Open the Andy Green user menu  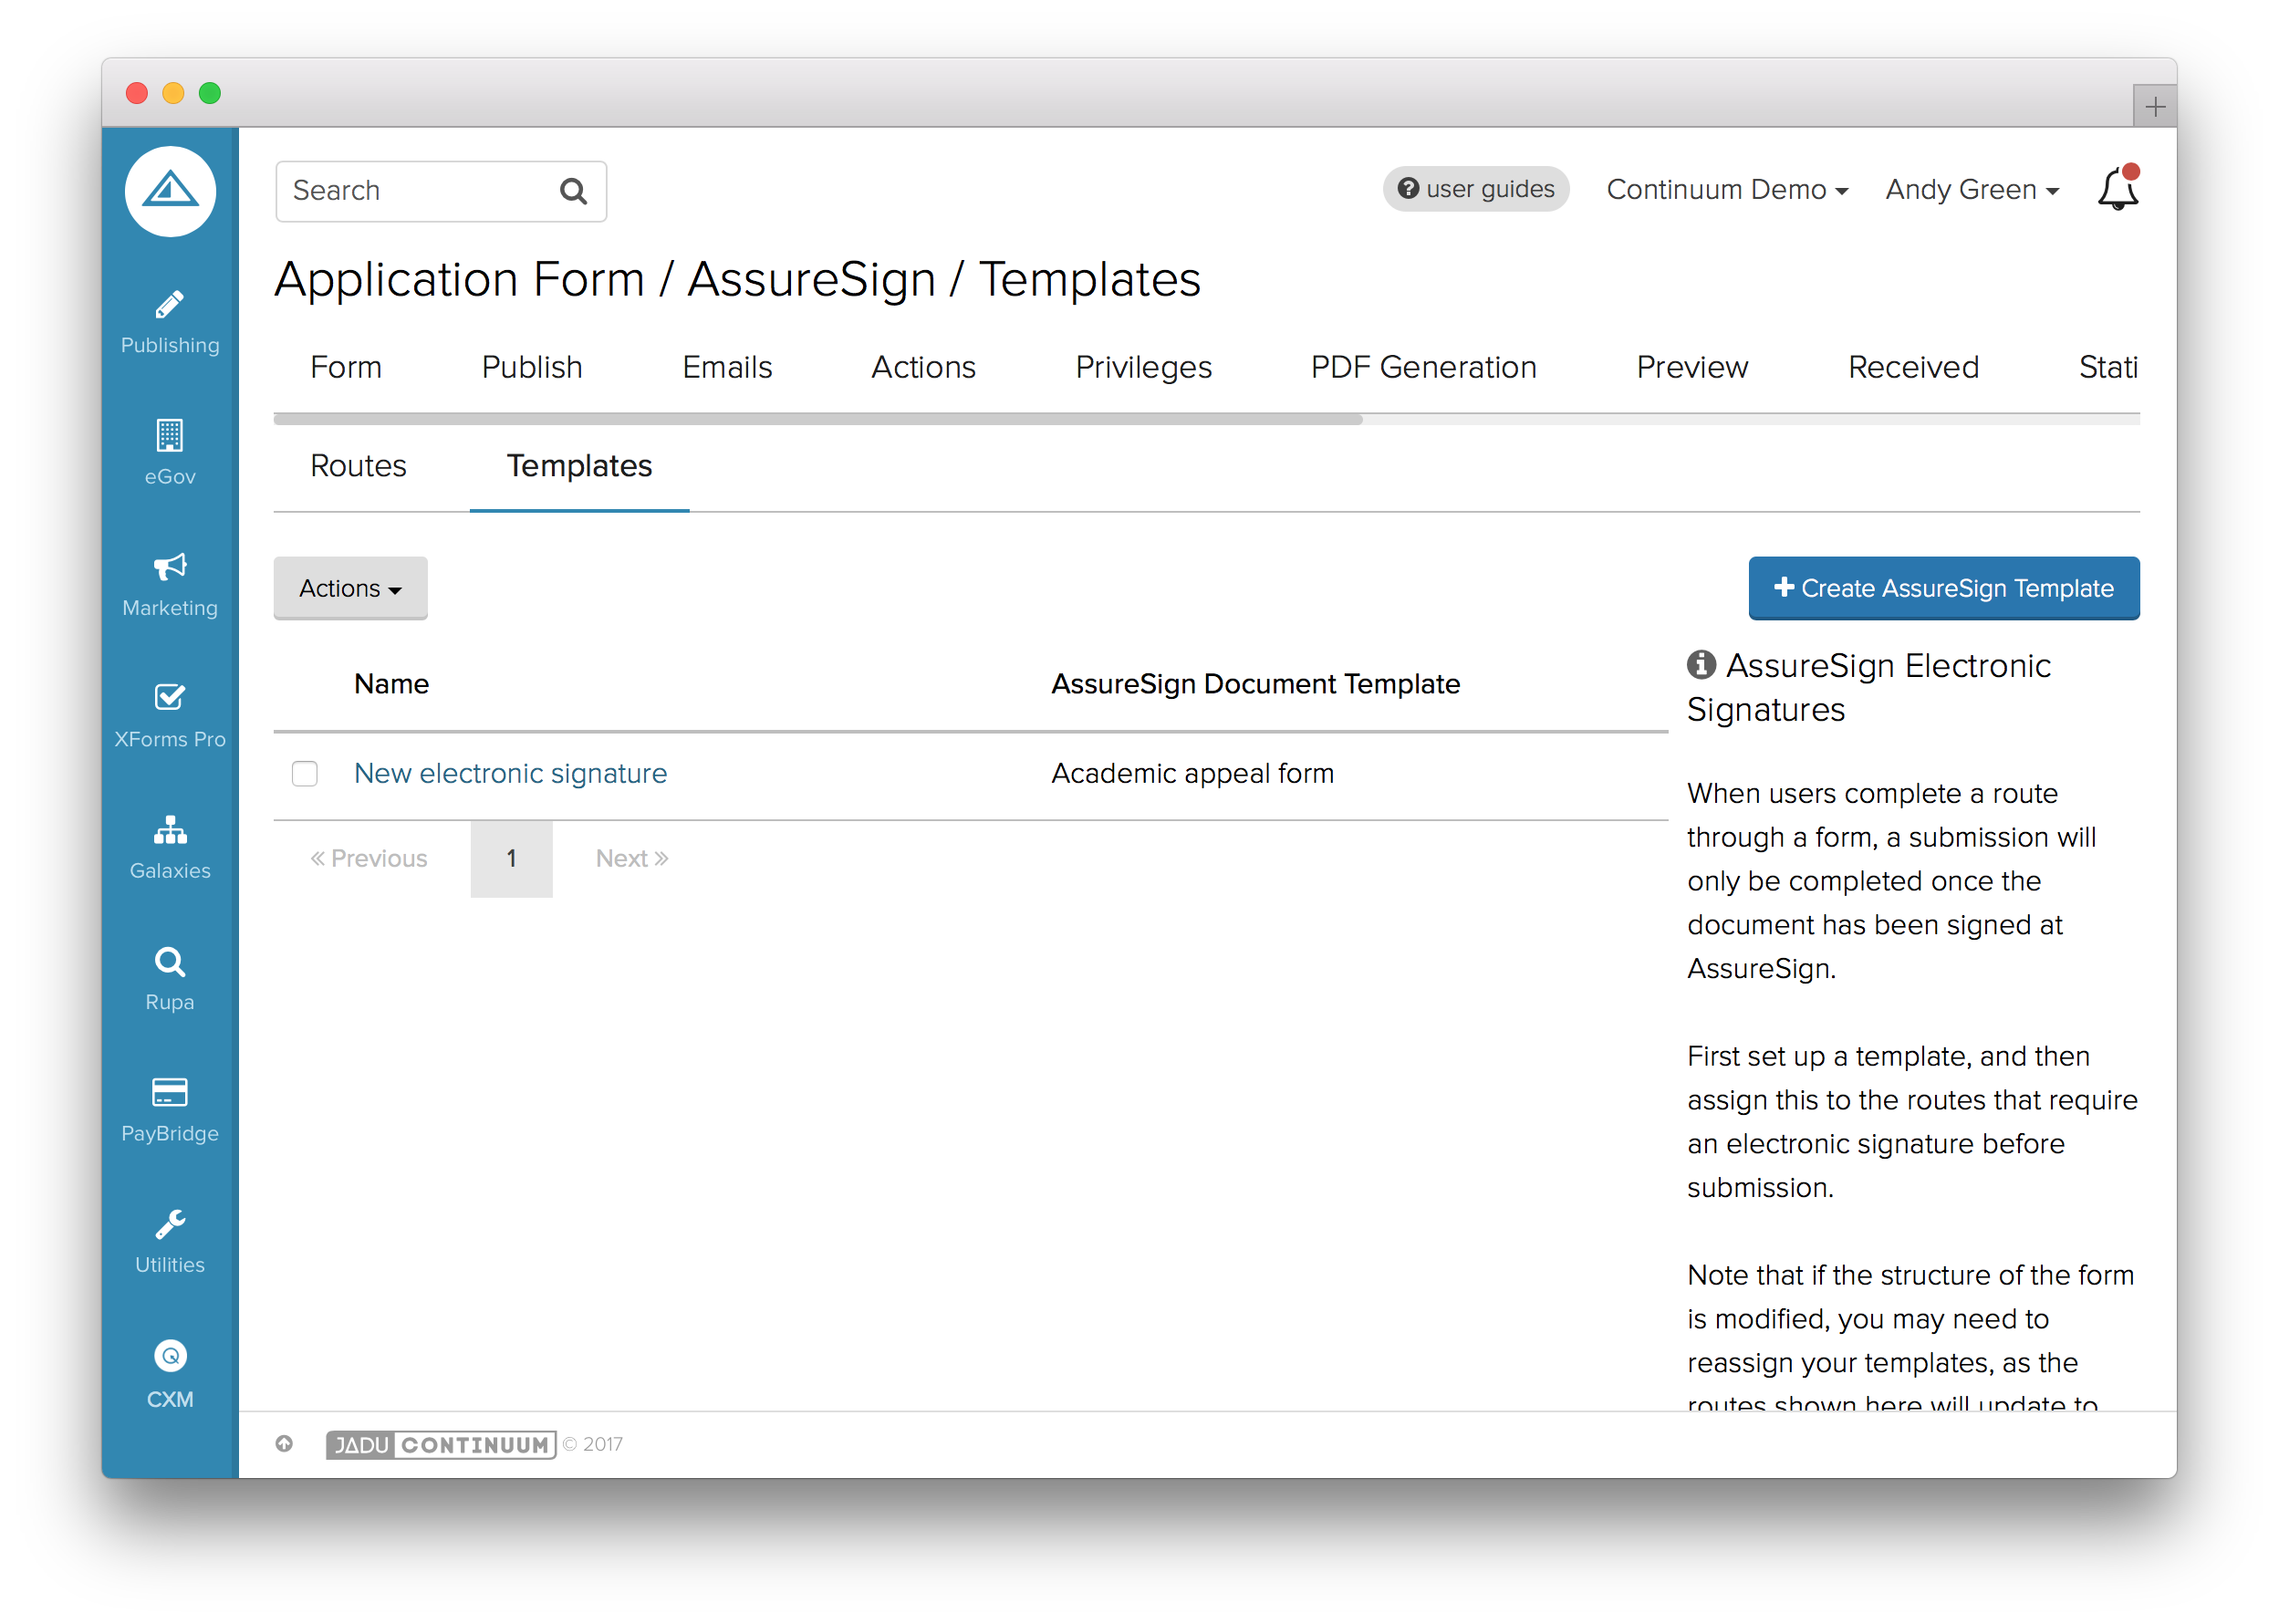point(1971,189)
